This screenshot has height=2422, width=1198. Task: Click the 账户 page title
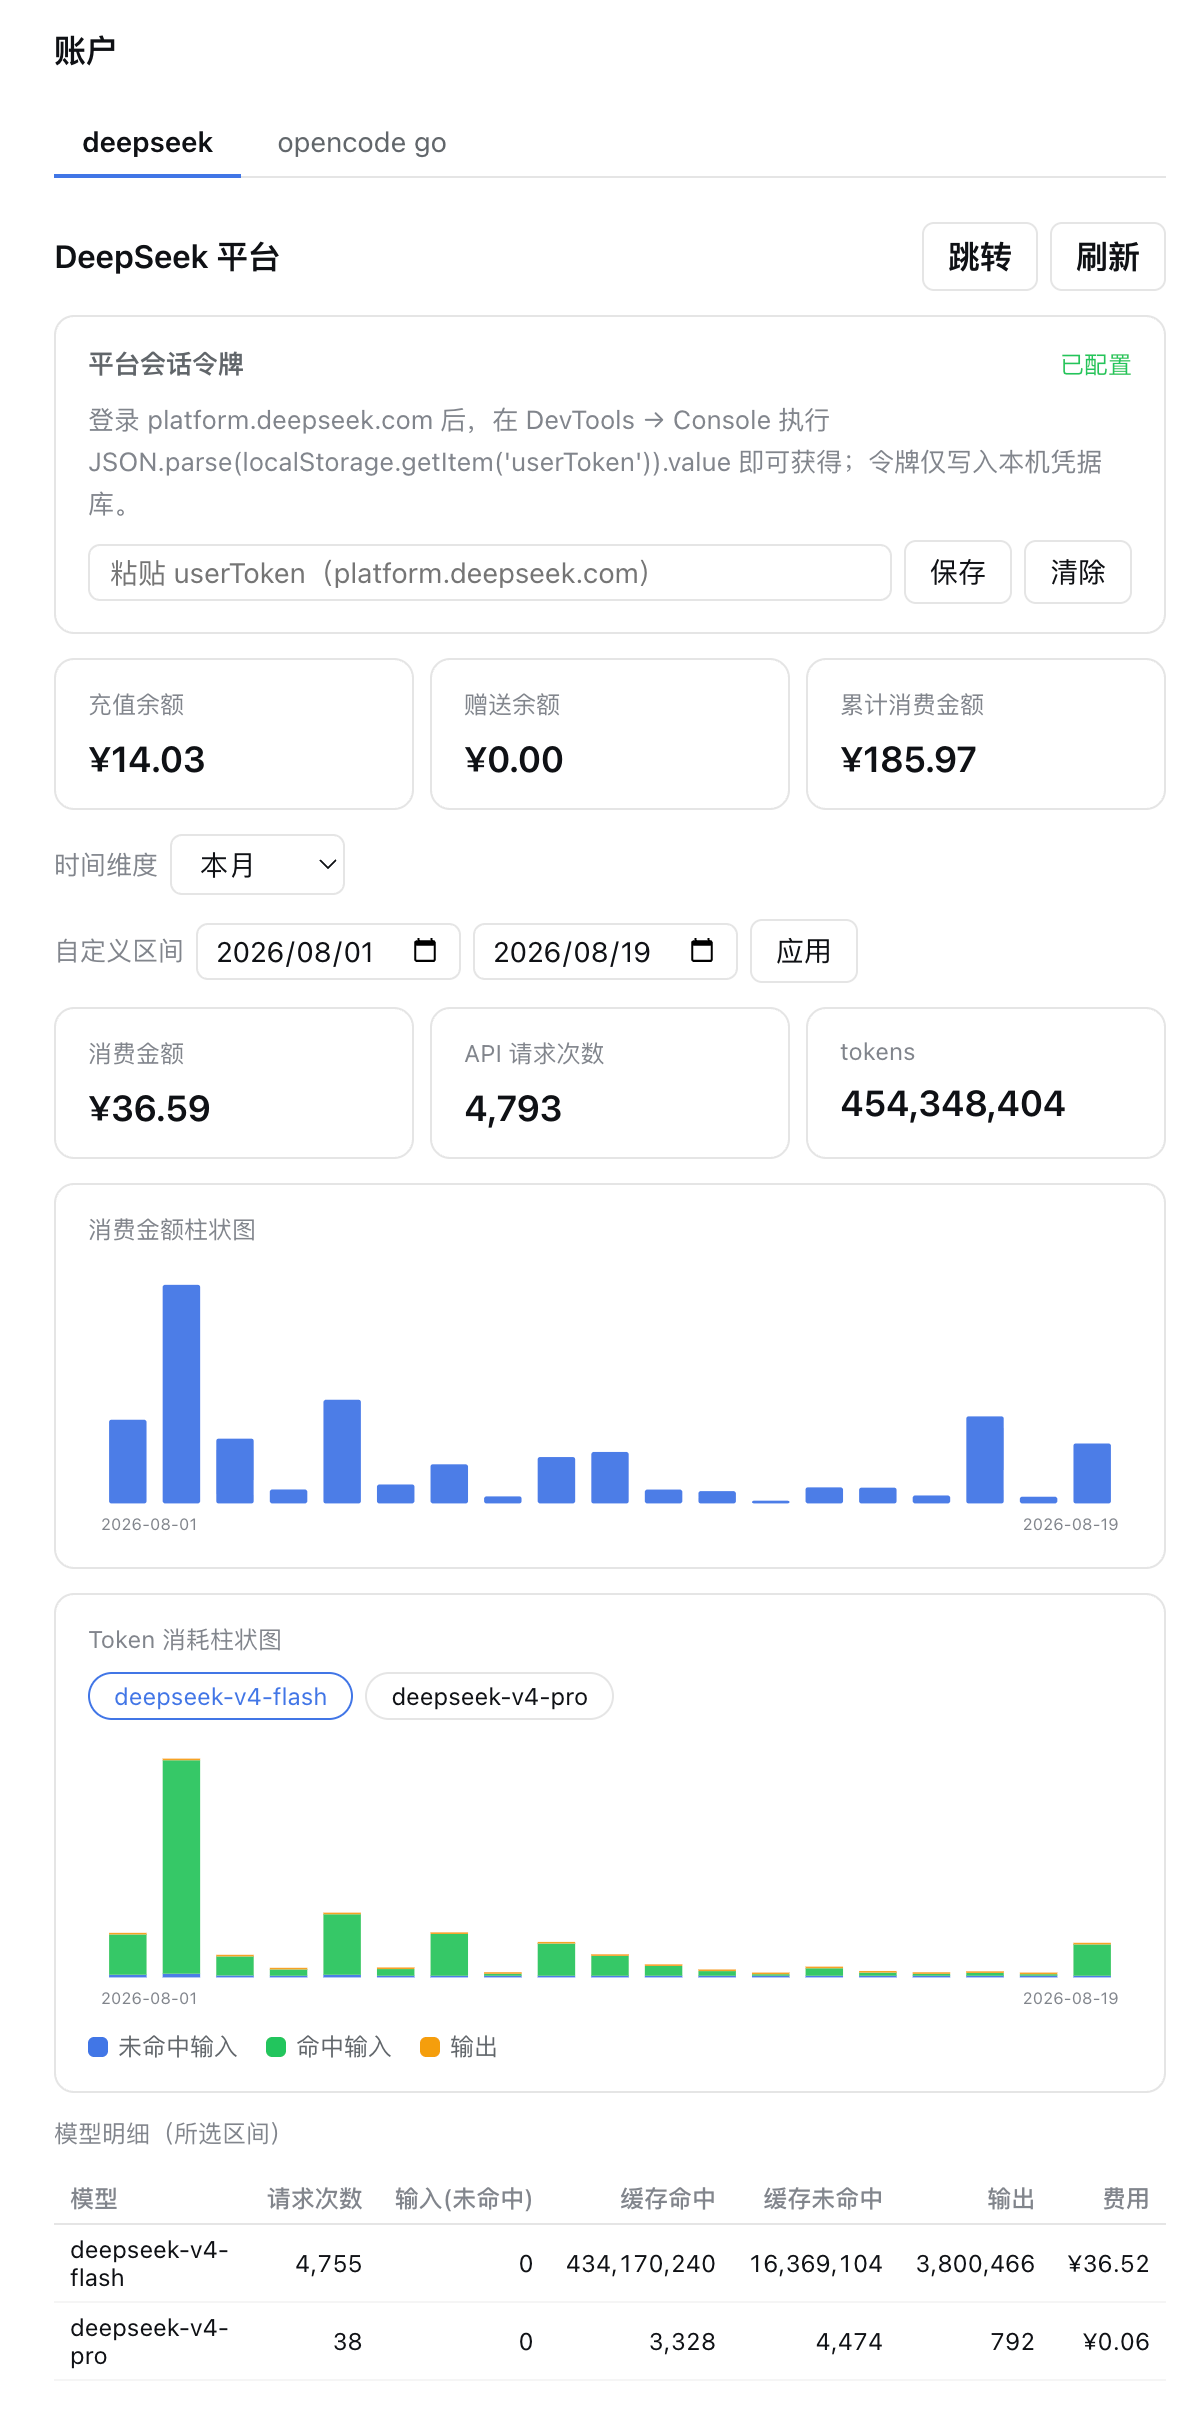point(85,50)
